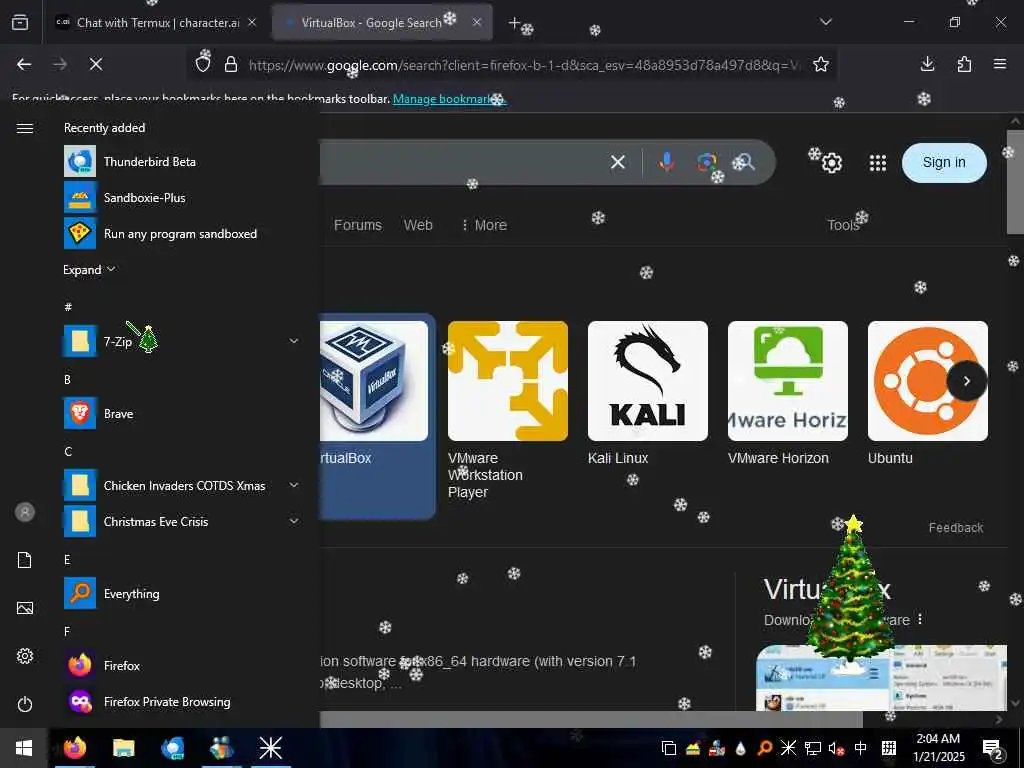Expand the Christmas Eve Crisis folder
Viewport: 1024px width, 768px height.
click(294, 521)
